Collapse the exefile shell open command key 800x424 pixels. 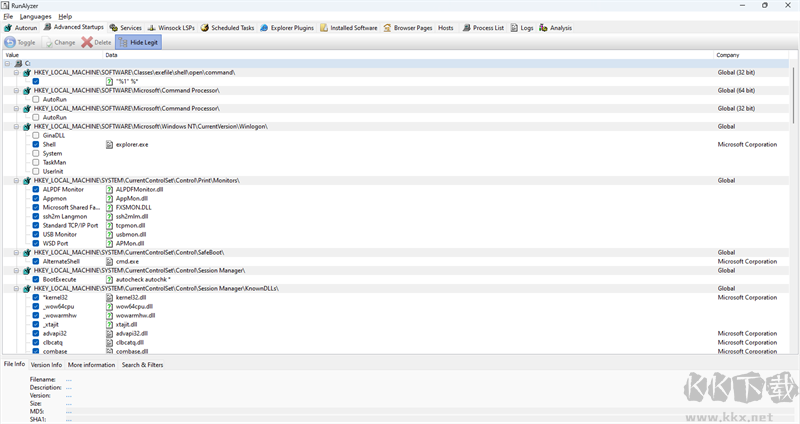pos(16,72)
